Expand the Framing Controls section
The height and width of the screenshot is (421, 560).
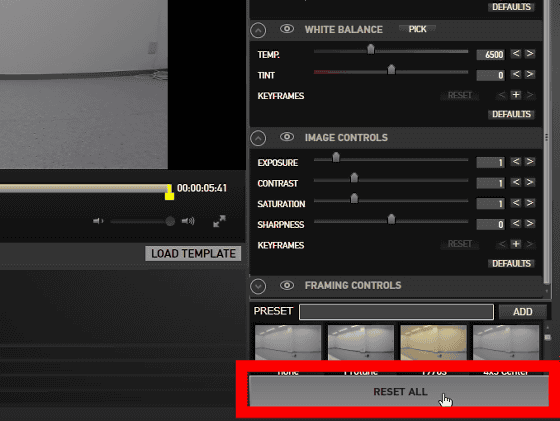[x=258, y=286]
